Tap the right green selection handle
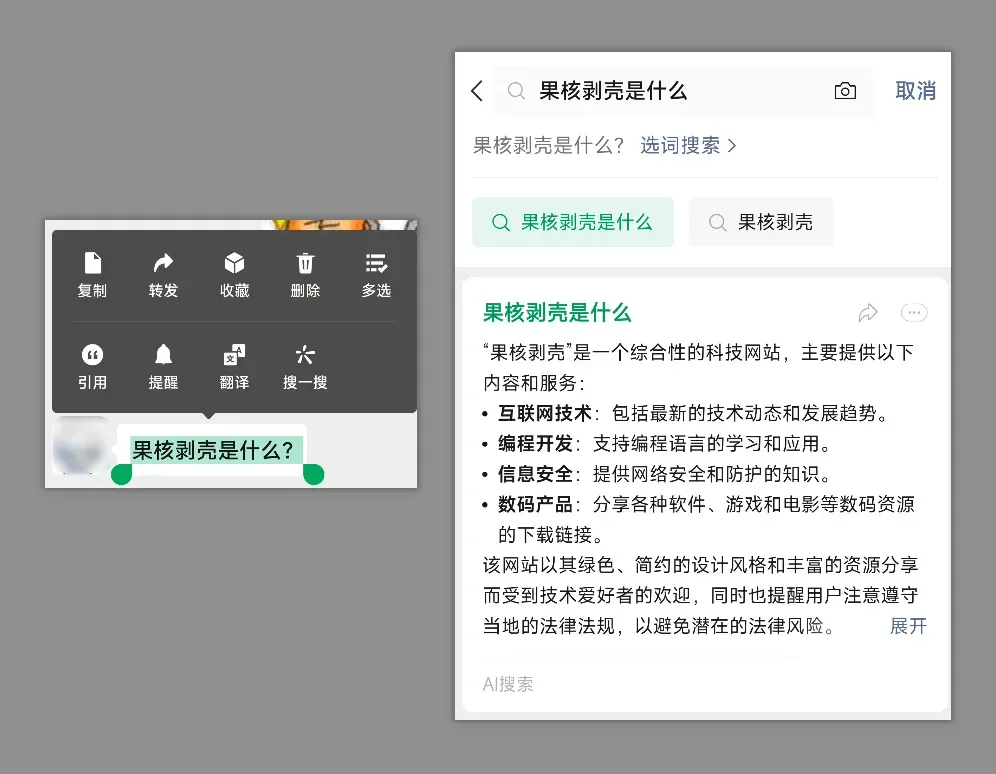Screen dimensions: 996x774 [314, 474]
